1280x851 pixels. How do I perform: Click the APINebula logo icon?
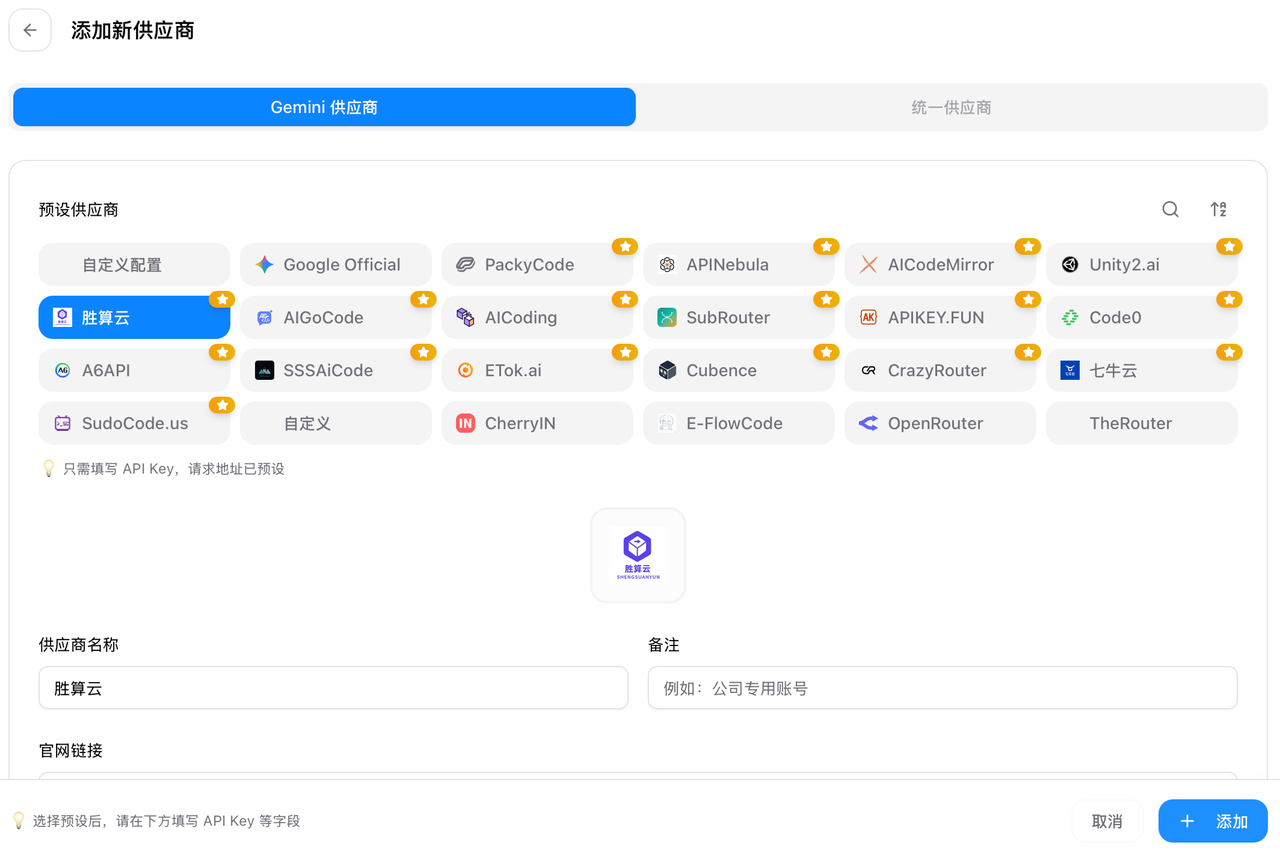tap(667, 265)
